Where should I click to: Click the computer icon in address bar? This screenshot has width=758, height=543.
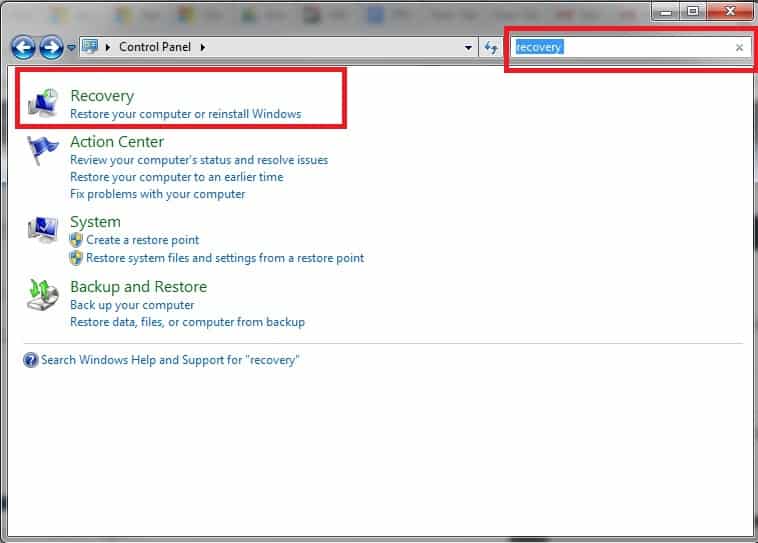pyautogui.click(x=90, y=47)
